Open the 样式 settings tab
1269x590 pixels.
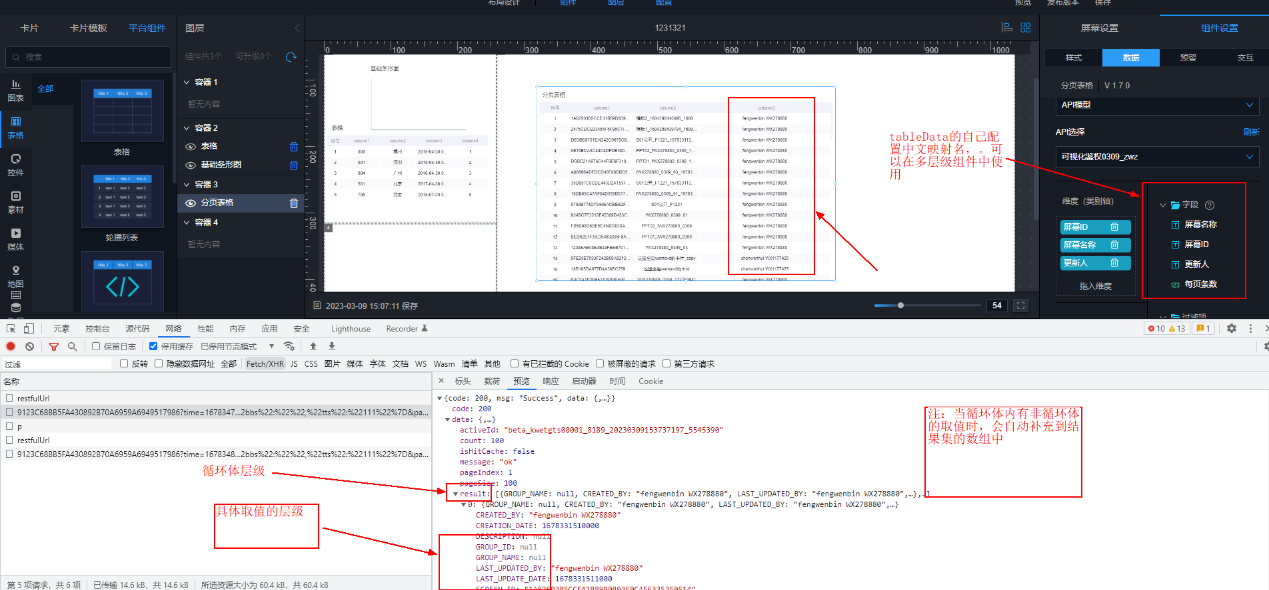(x=1074, y=57)
